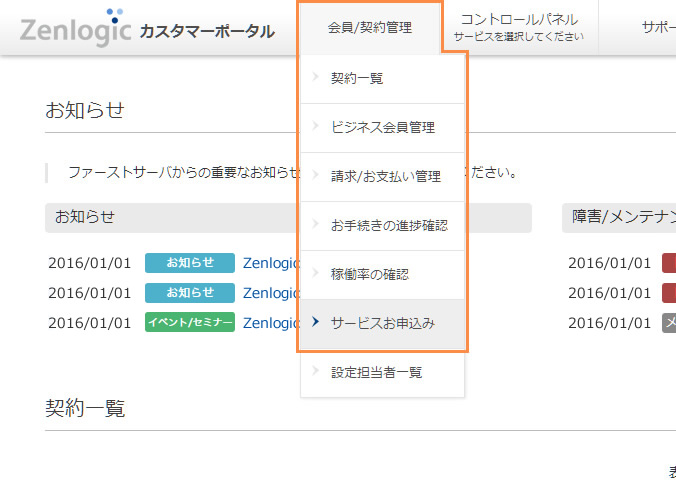Image resolution: width=676 pixels, height=481 pixels.
Task: Open the イベント/セミナー row Zenlogic link
Action: point(271,322)
